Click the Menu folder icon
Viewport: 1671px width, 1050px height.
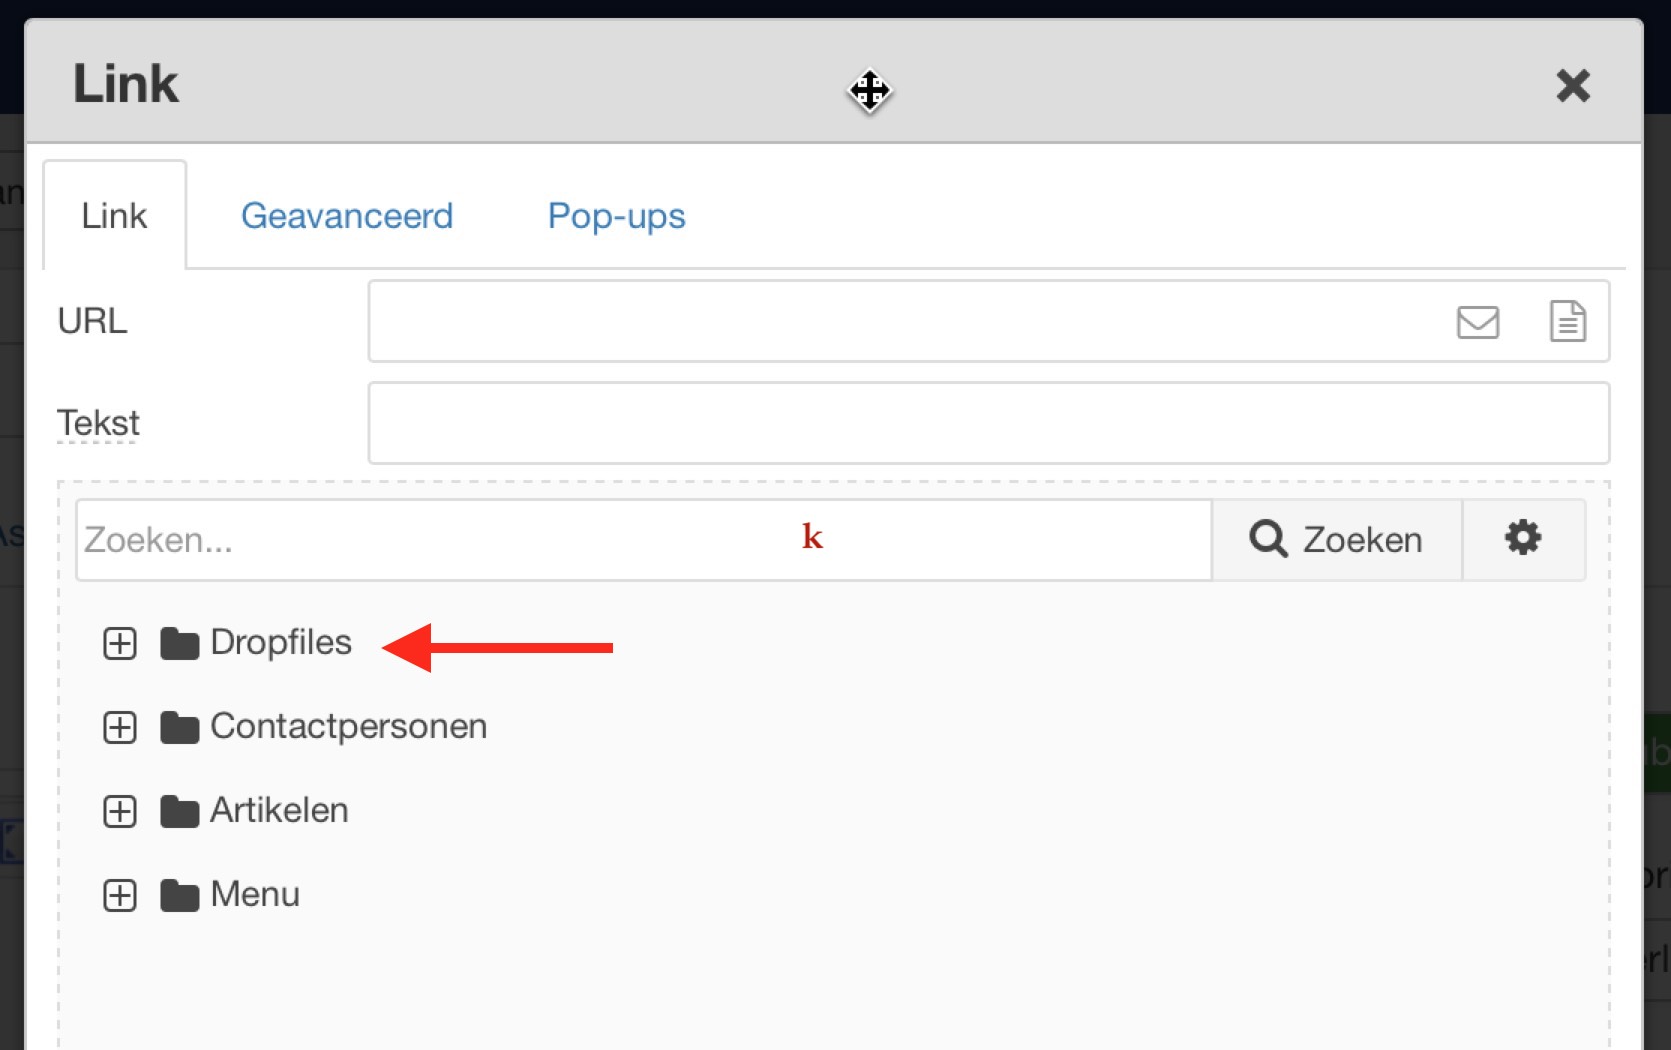180,895
